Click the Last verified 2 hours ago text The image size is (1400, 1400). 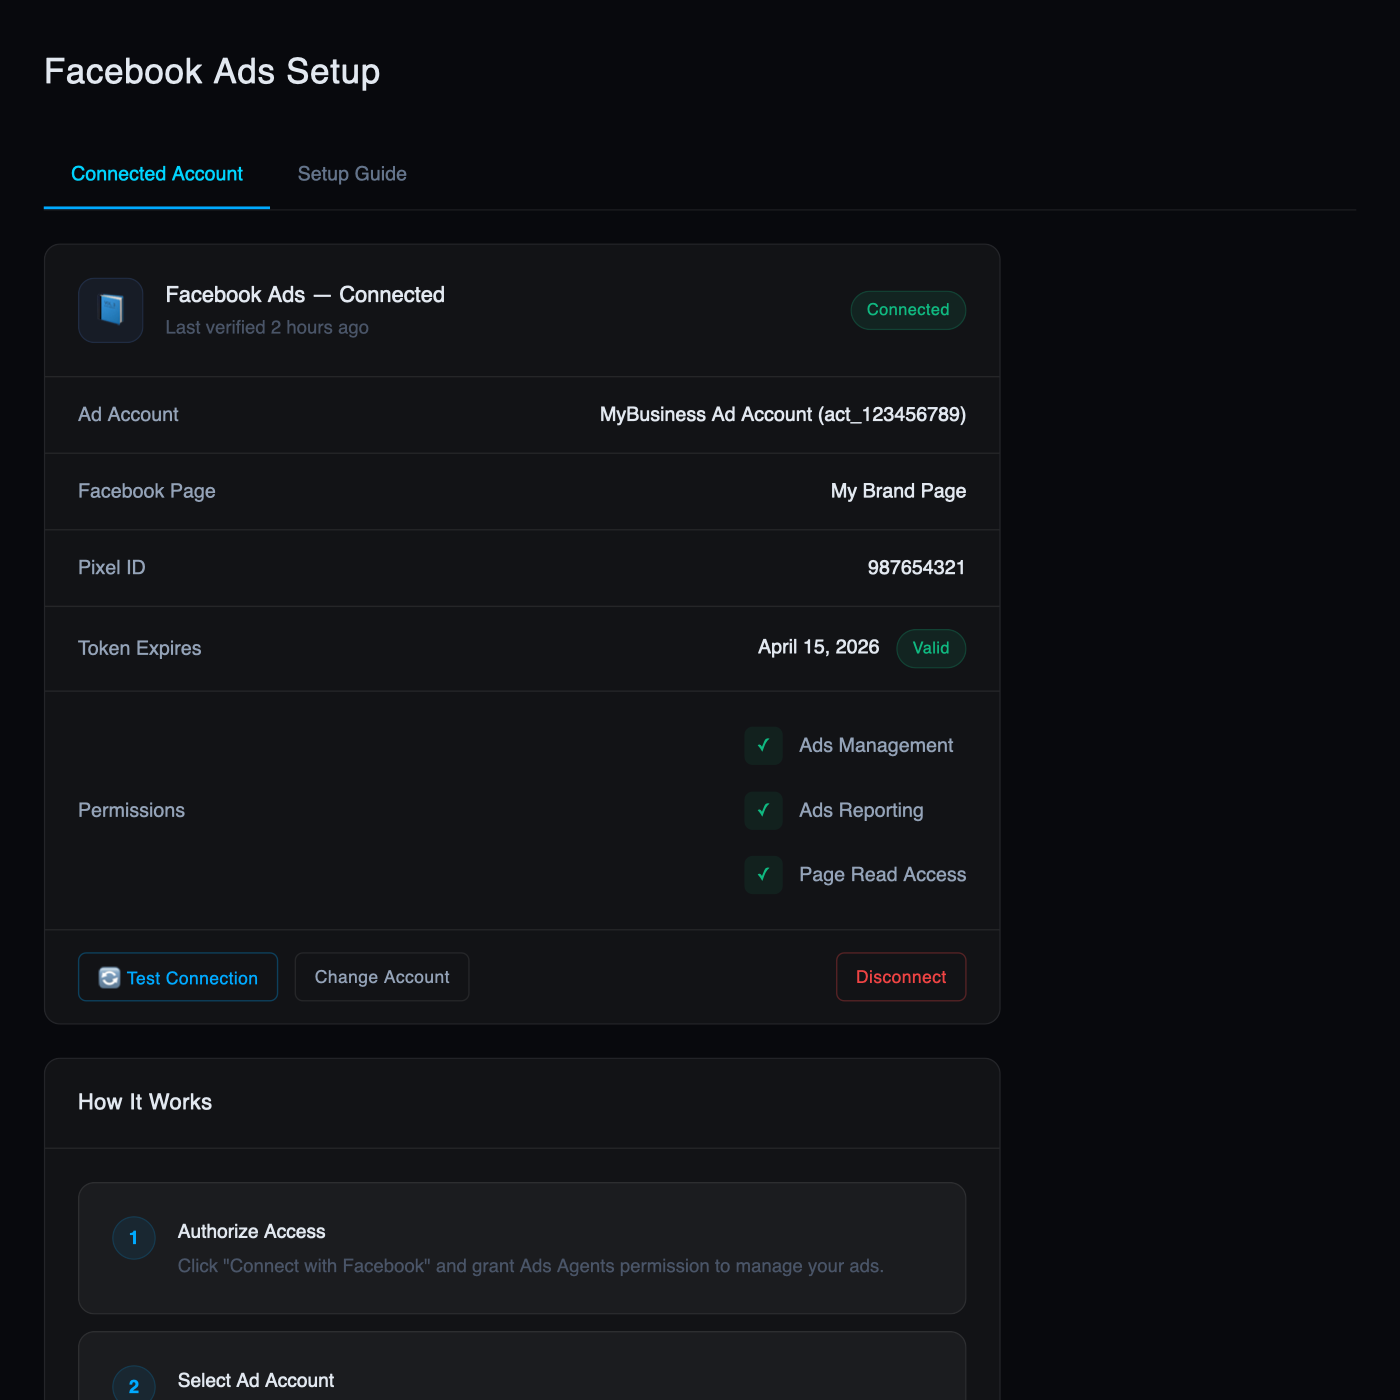[x=267, y=327]
